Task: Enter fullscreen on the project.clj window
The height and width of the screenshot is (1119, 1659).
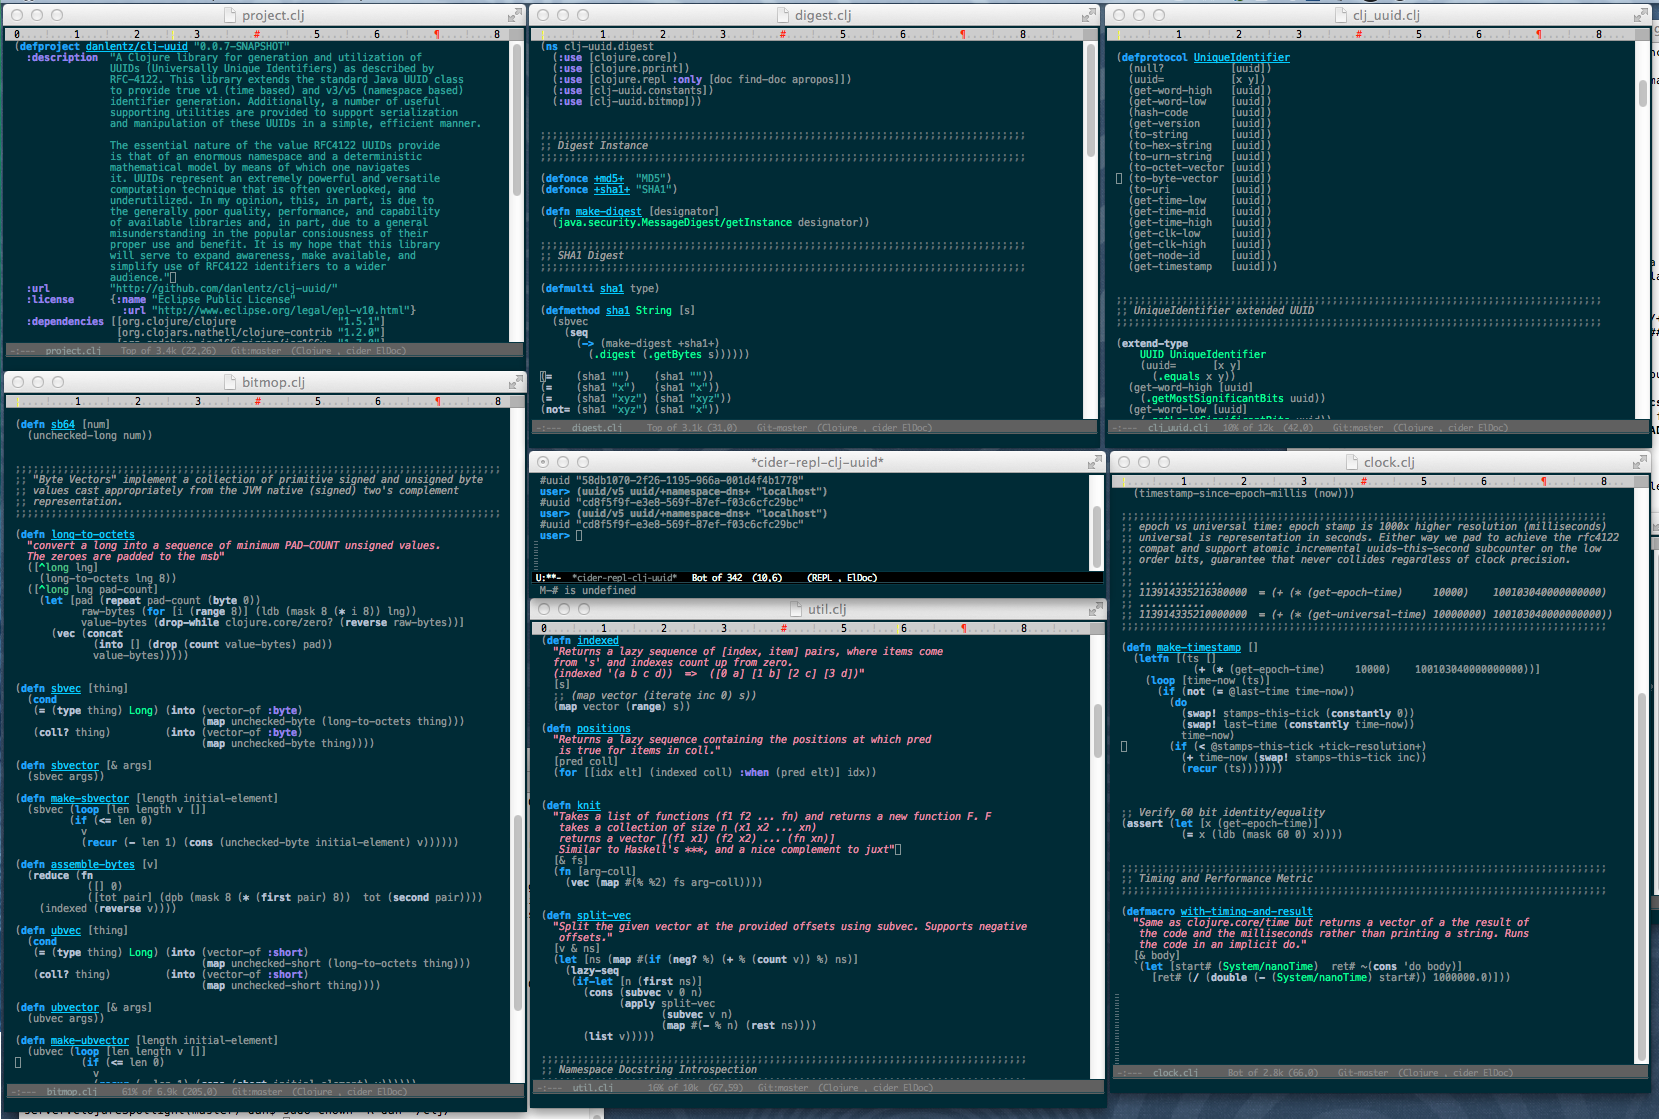Action: pyautogui.click(x=514, y=15)
